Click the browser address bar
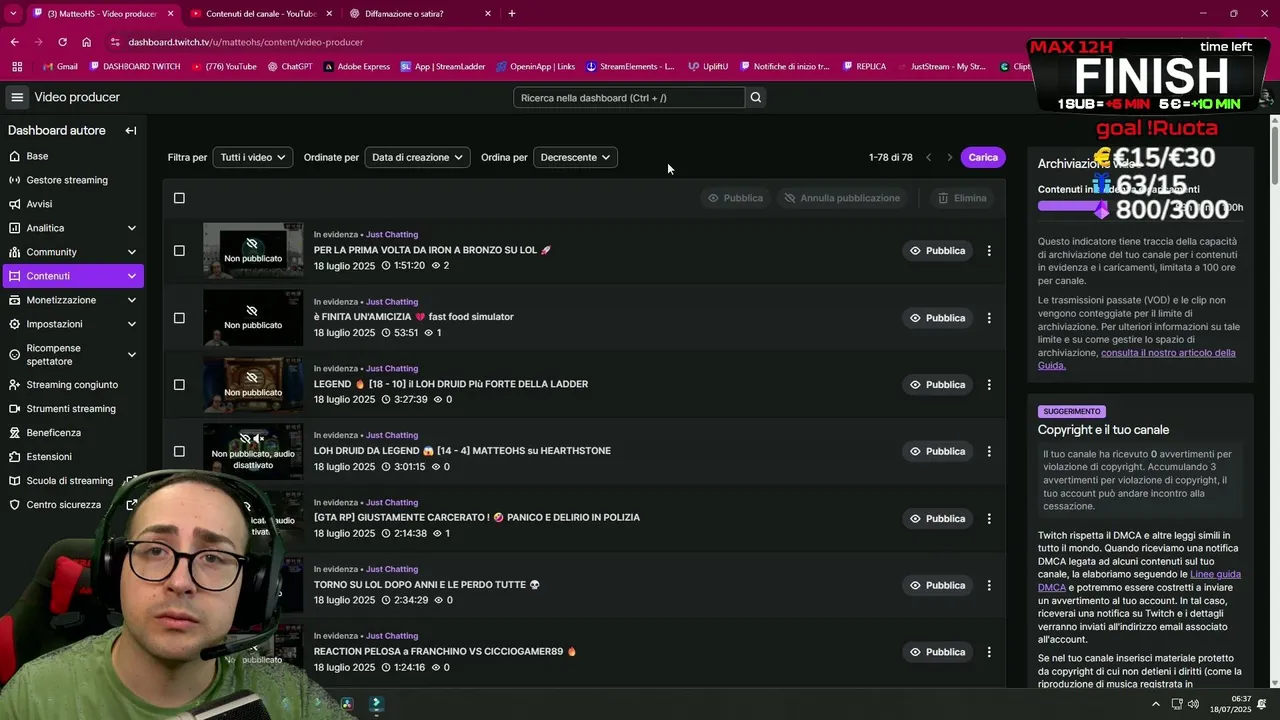The height and width of the screenshot is (720, 1280). click(560, 42)
